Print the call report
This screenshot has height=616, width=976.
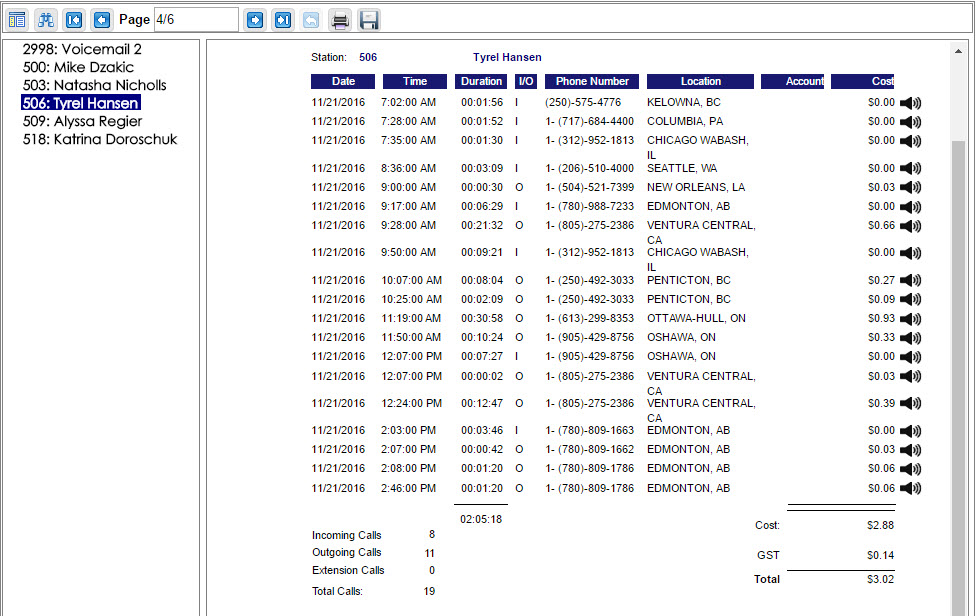tap(340, 20)
